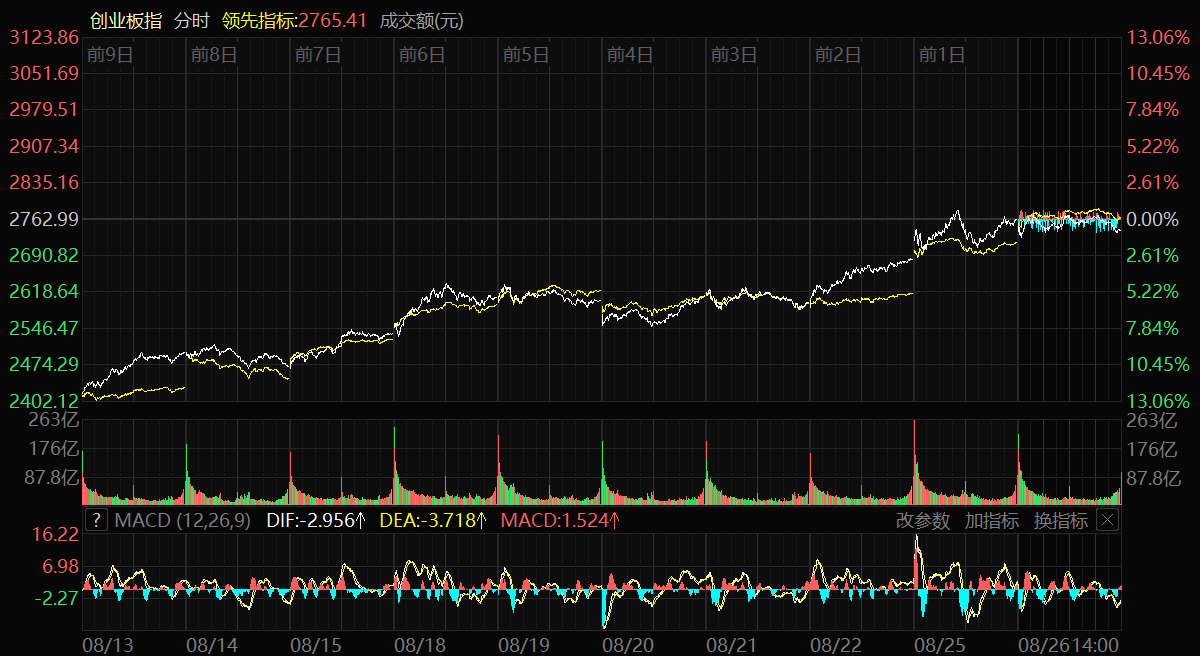The image size is (1200, 656).
Task: Click the MACD help question mark icon
Action: (x=96, y=520)
